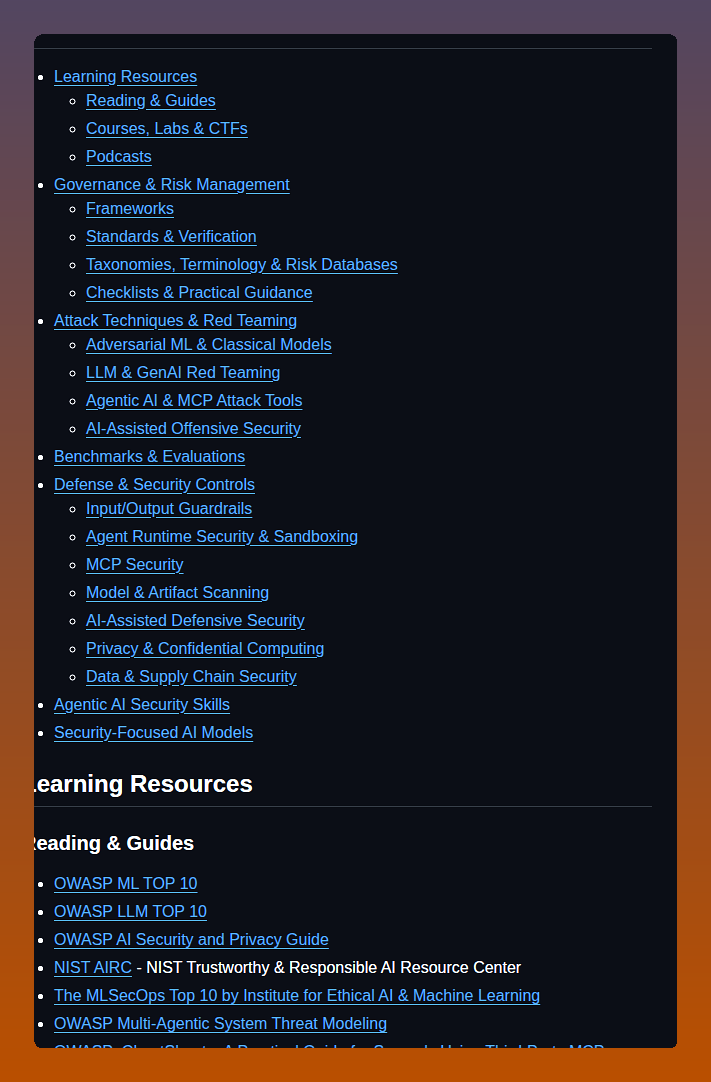Jump to Reading & Guides in contents
This screenshot has width=711, height=1082.
[x=150, y=101]
